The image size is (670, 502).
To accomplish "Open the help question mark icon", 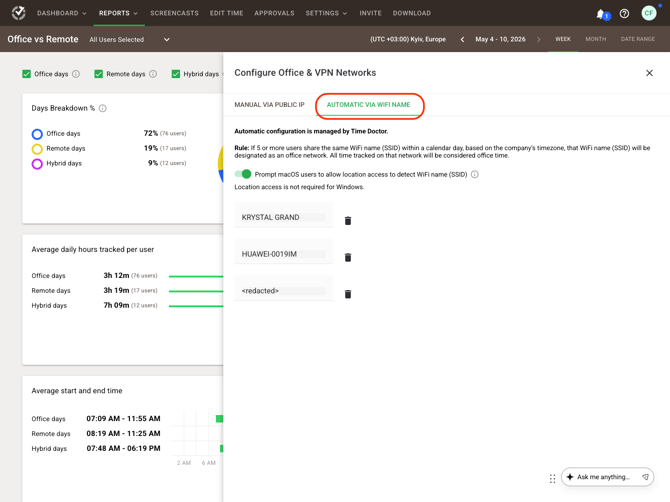I will [x=624, y=14].
